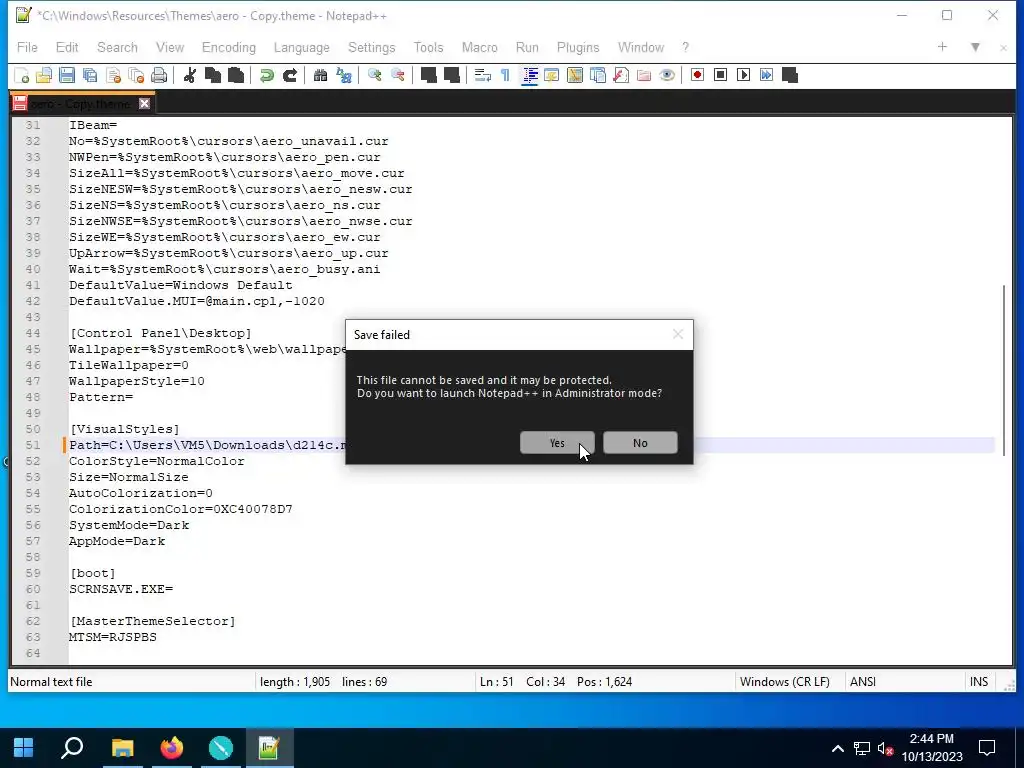
Task: Open the Edit menu
Action: click(x=67, y=48)
